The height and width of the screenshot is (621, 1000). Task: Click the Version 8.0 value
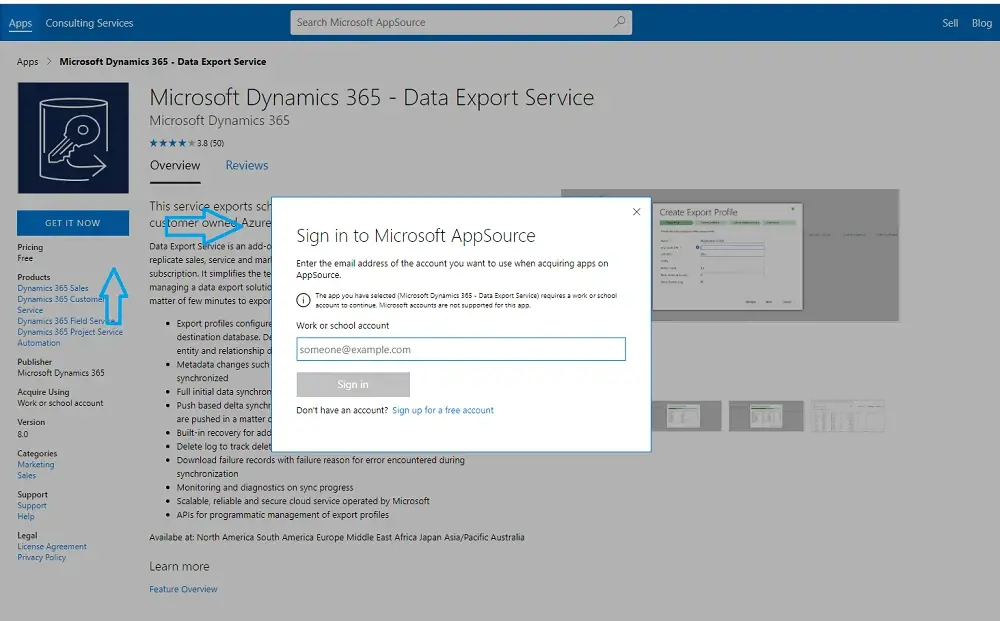tap(22, 434)
